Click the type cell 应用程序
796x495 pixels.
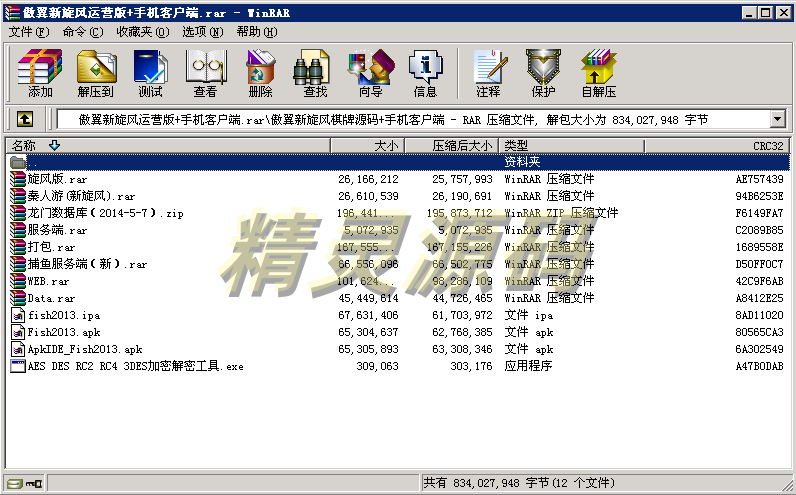pos(528,366)
